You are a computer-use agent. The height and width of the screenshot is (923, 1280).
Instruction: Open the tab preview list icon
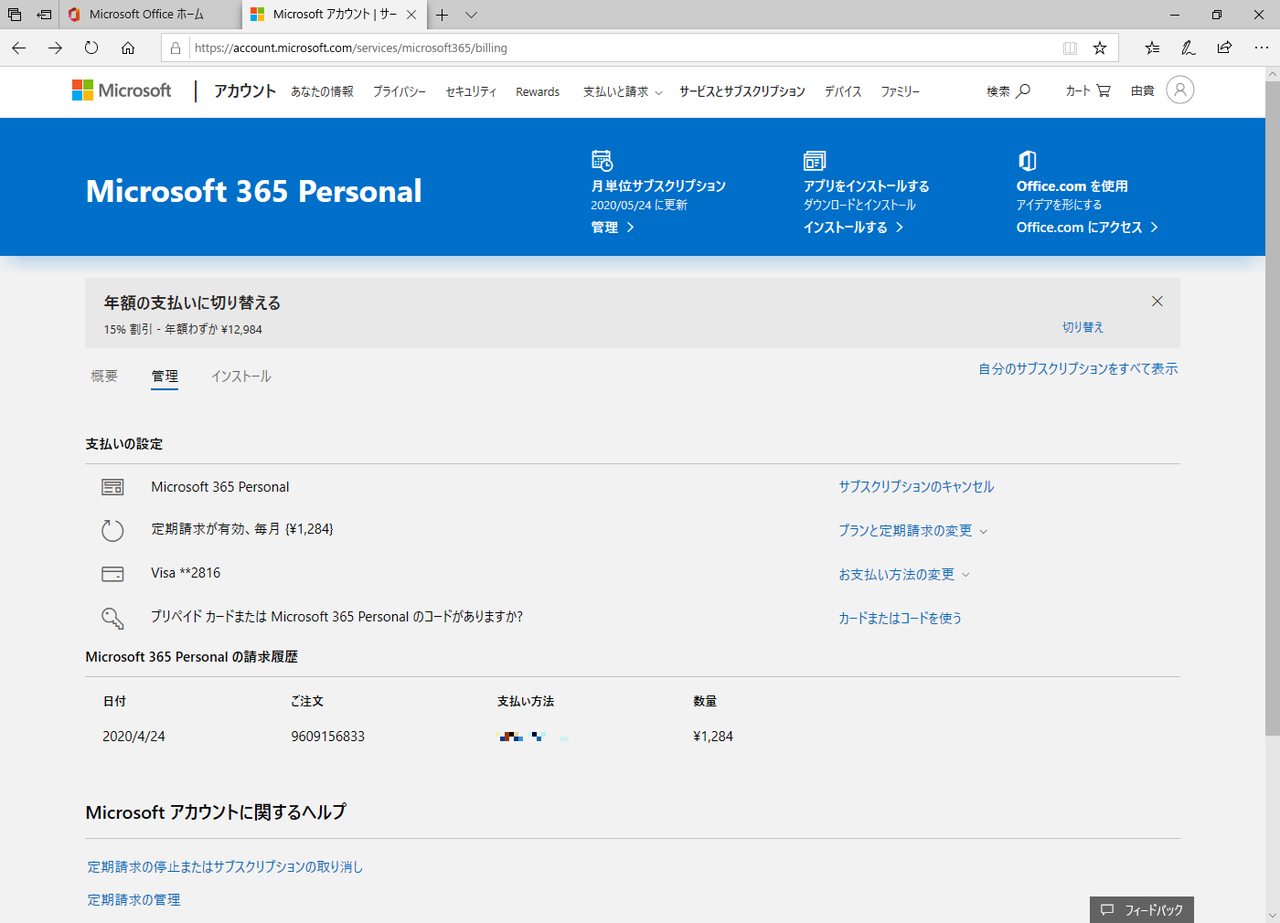(15, 15)
